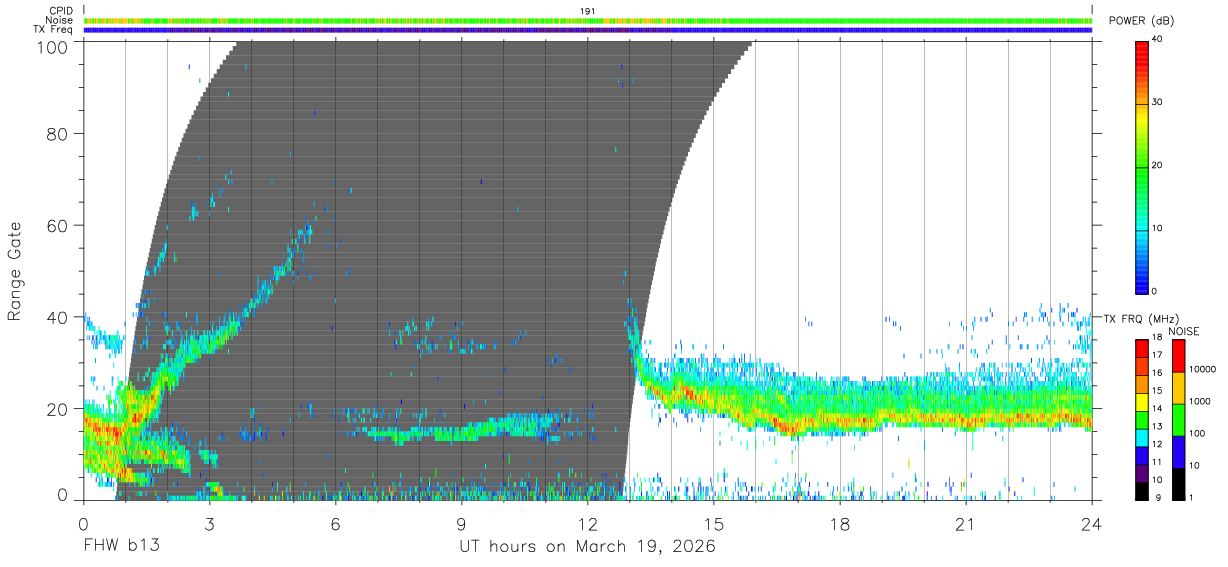Click the POWER (dB) colorbar label
Image resolution: width=1228 pixels, height=567 pixels.
pos(1141,21)
